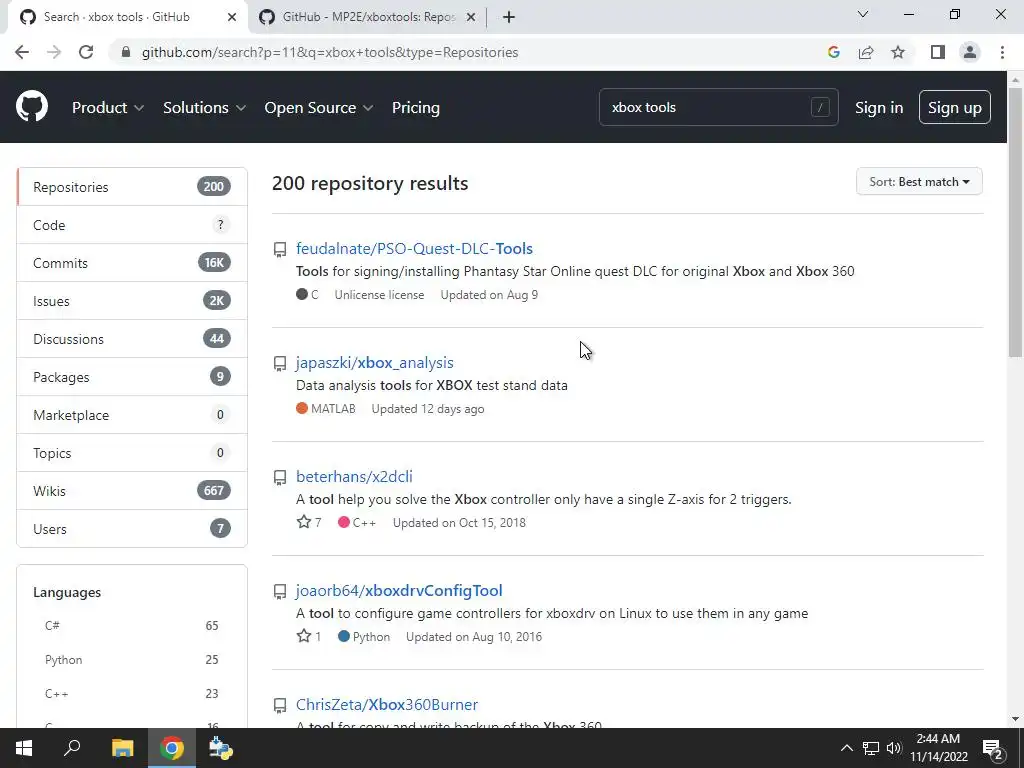The height and width of the screenshot is (768, 1024).
Task: Open File Explorer from taskbar
Action: (x=122, y=748)
